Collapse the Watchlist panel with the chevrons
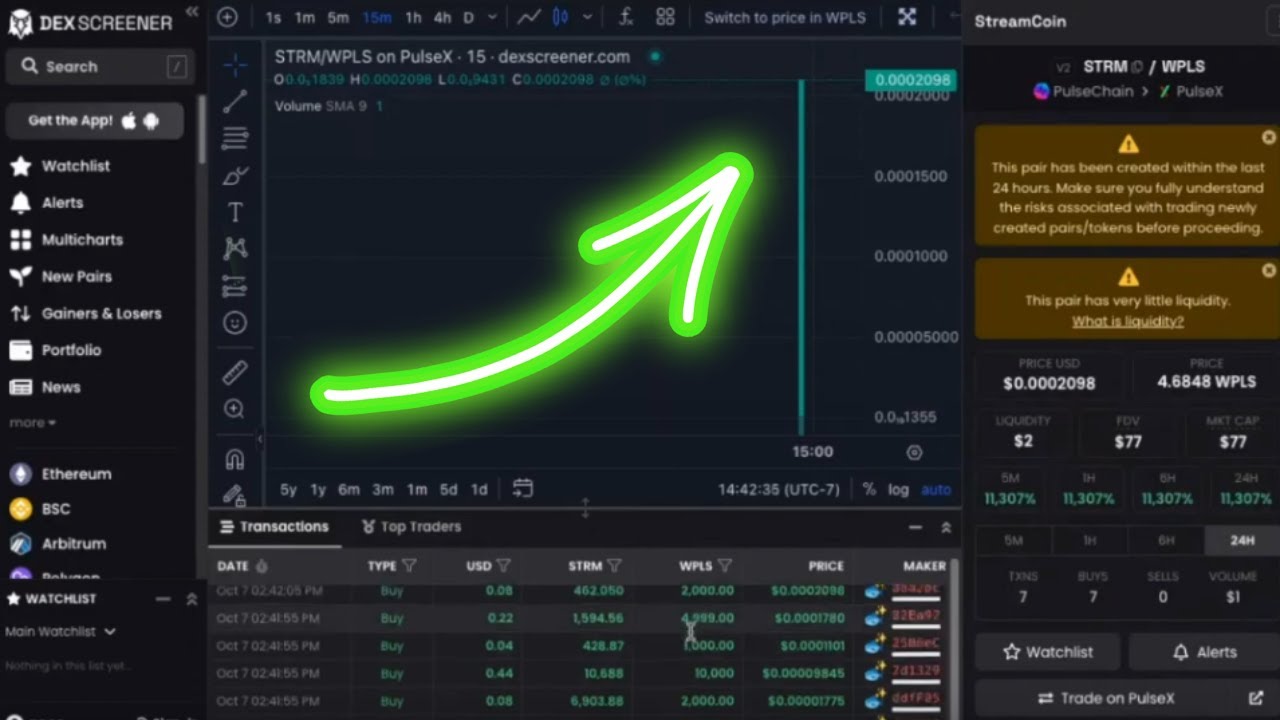 click(x=191, y=599)
